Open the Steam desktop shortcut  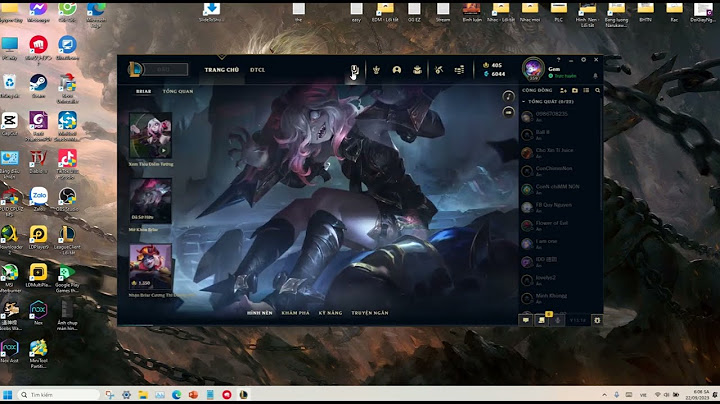(x=38, y=86)
